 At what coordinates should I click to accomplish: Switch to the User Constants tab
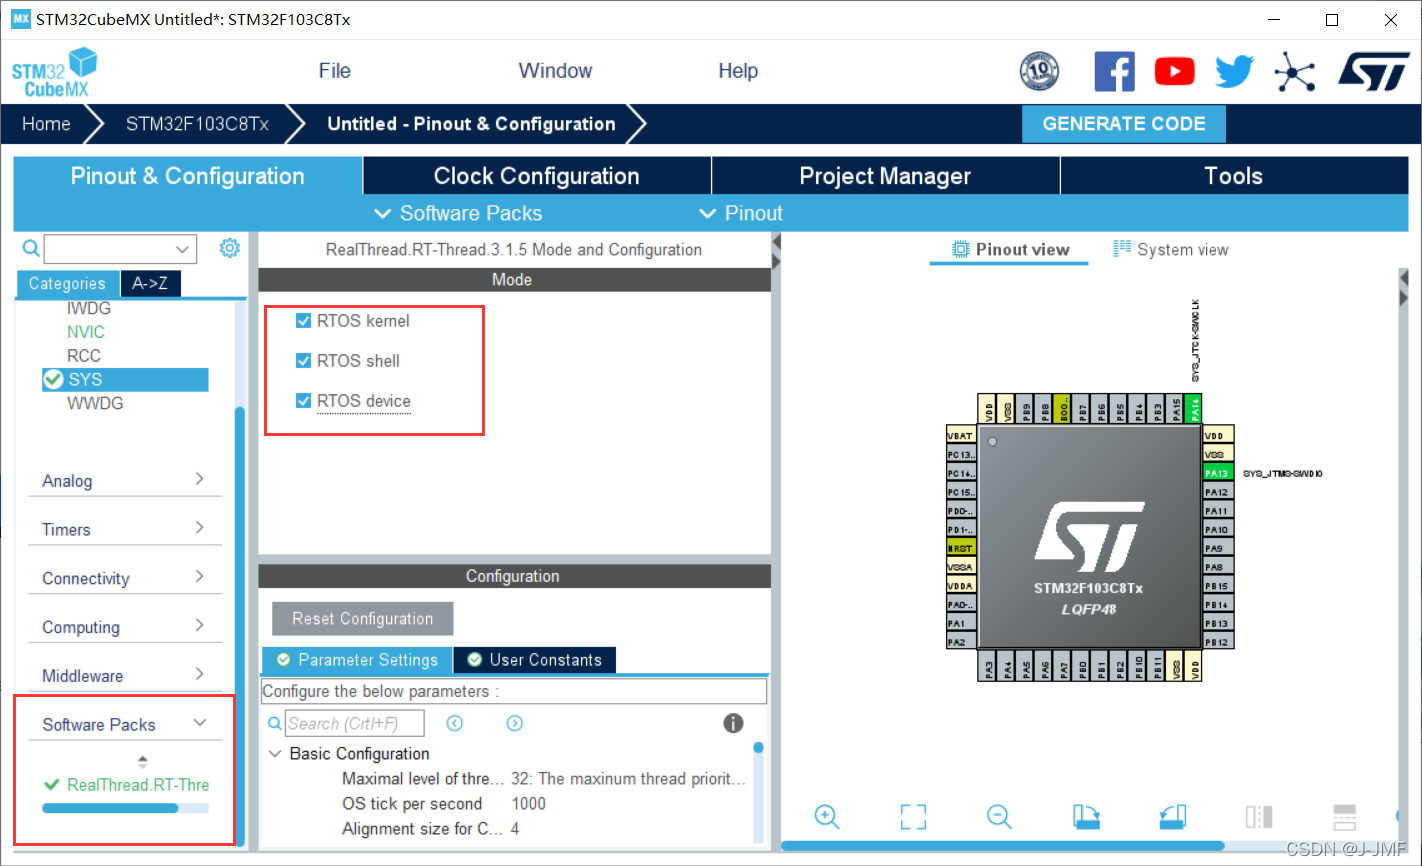click(535, 660)
